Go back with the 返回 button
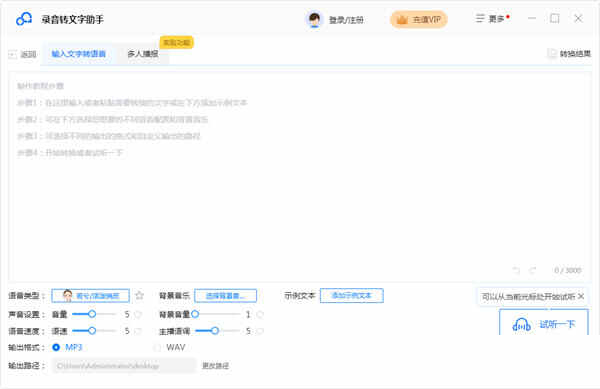Image resolution: width=600 pixels, height=389 pixels. [x=23, y=54]
